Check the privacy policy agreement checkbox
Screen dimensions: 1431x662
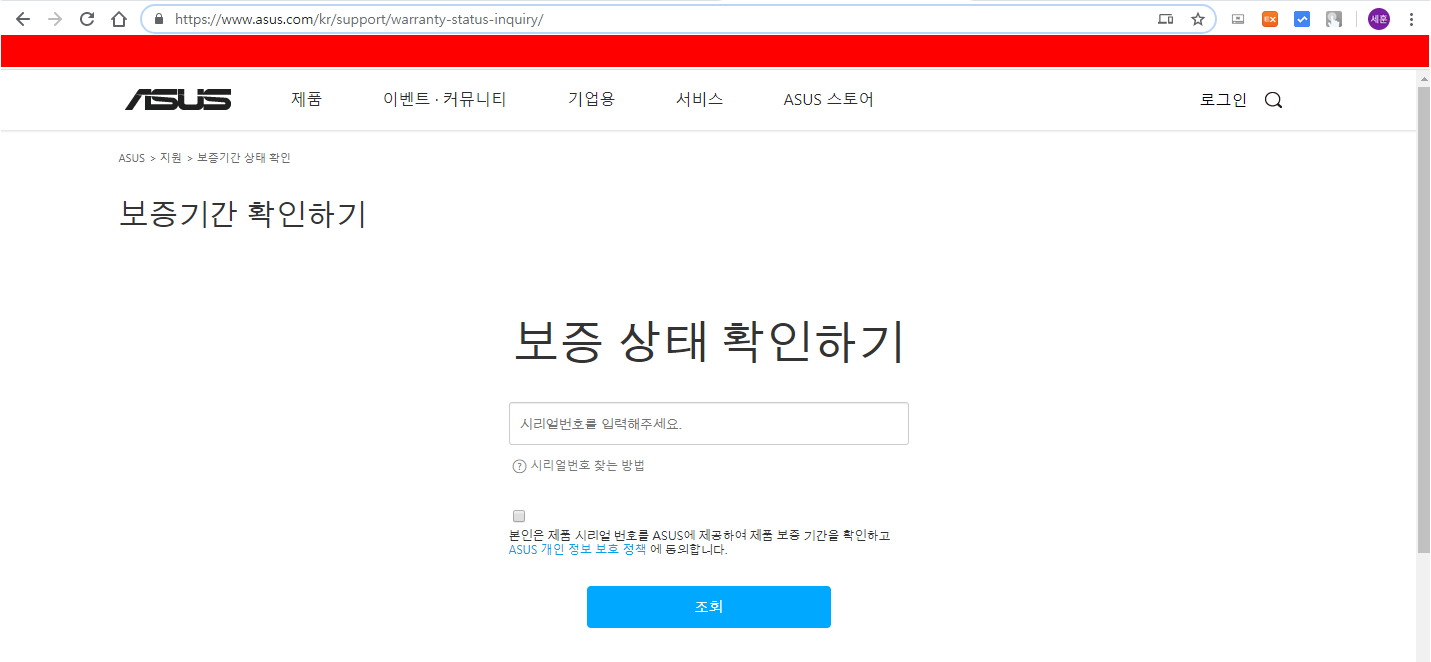click(518, 516)
